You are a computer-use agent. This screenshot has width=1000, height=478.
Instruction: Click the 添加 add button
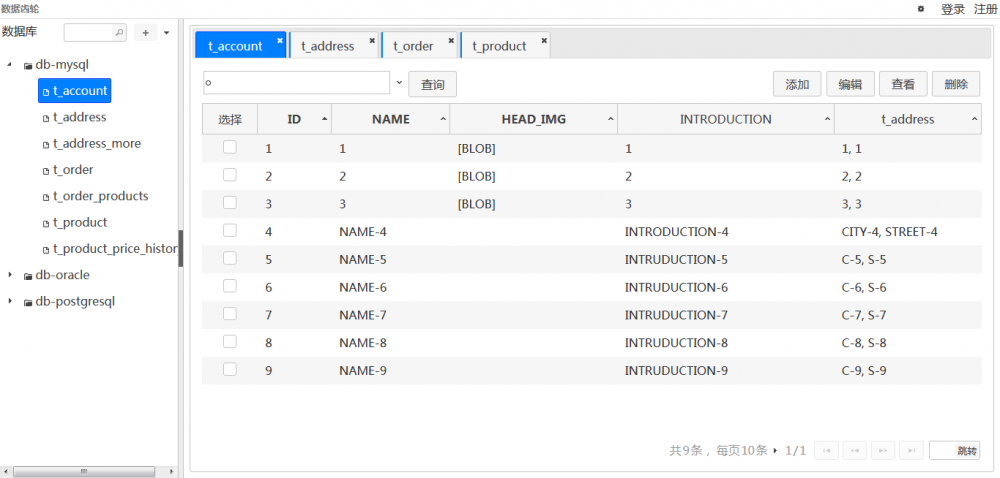tap(797, 85)
